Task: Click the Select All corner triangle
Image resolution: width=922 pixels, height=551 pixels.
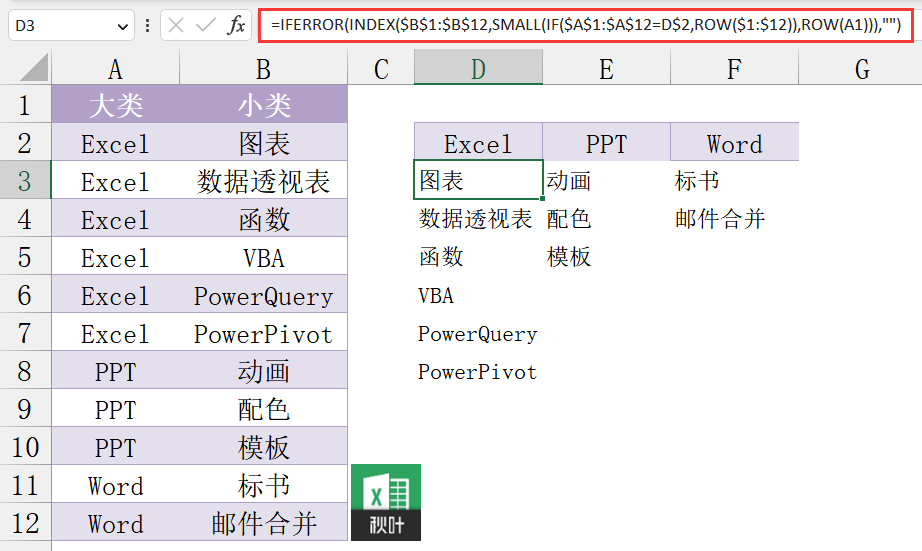Action: pos(34,67)
